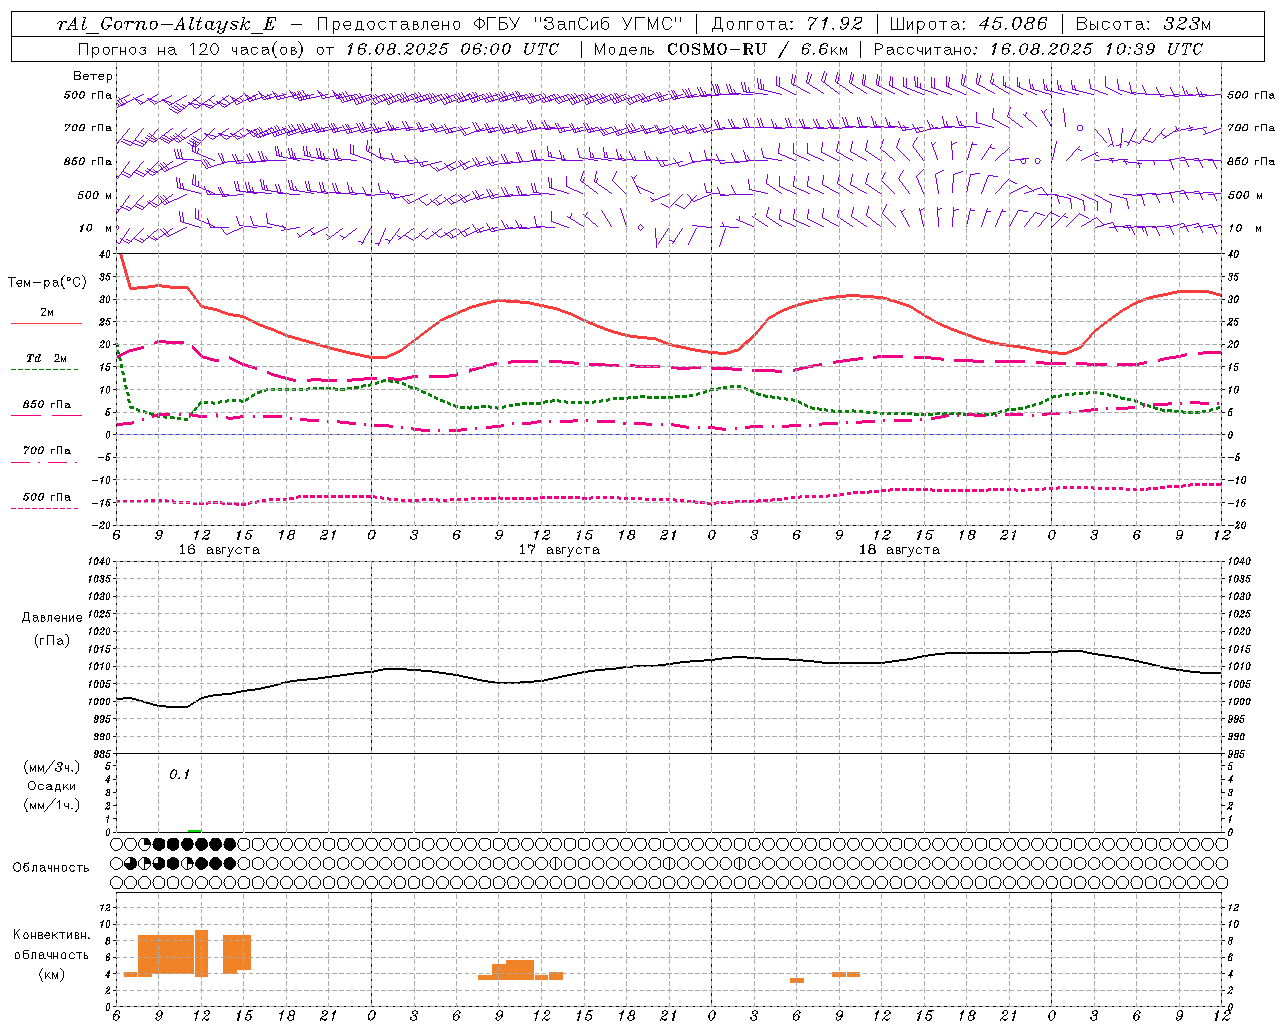The height and width of the screenshot is (1024, 1280).
Task: Click the (км) convective cloud unit label
Action: click(52, 974)
